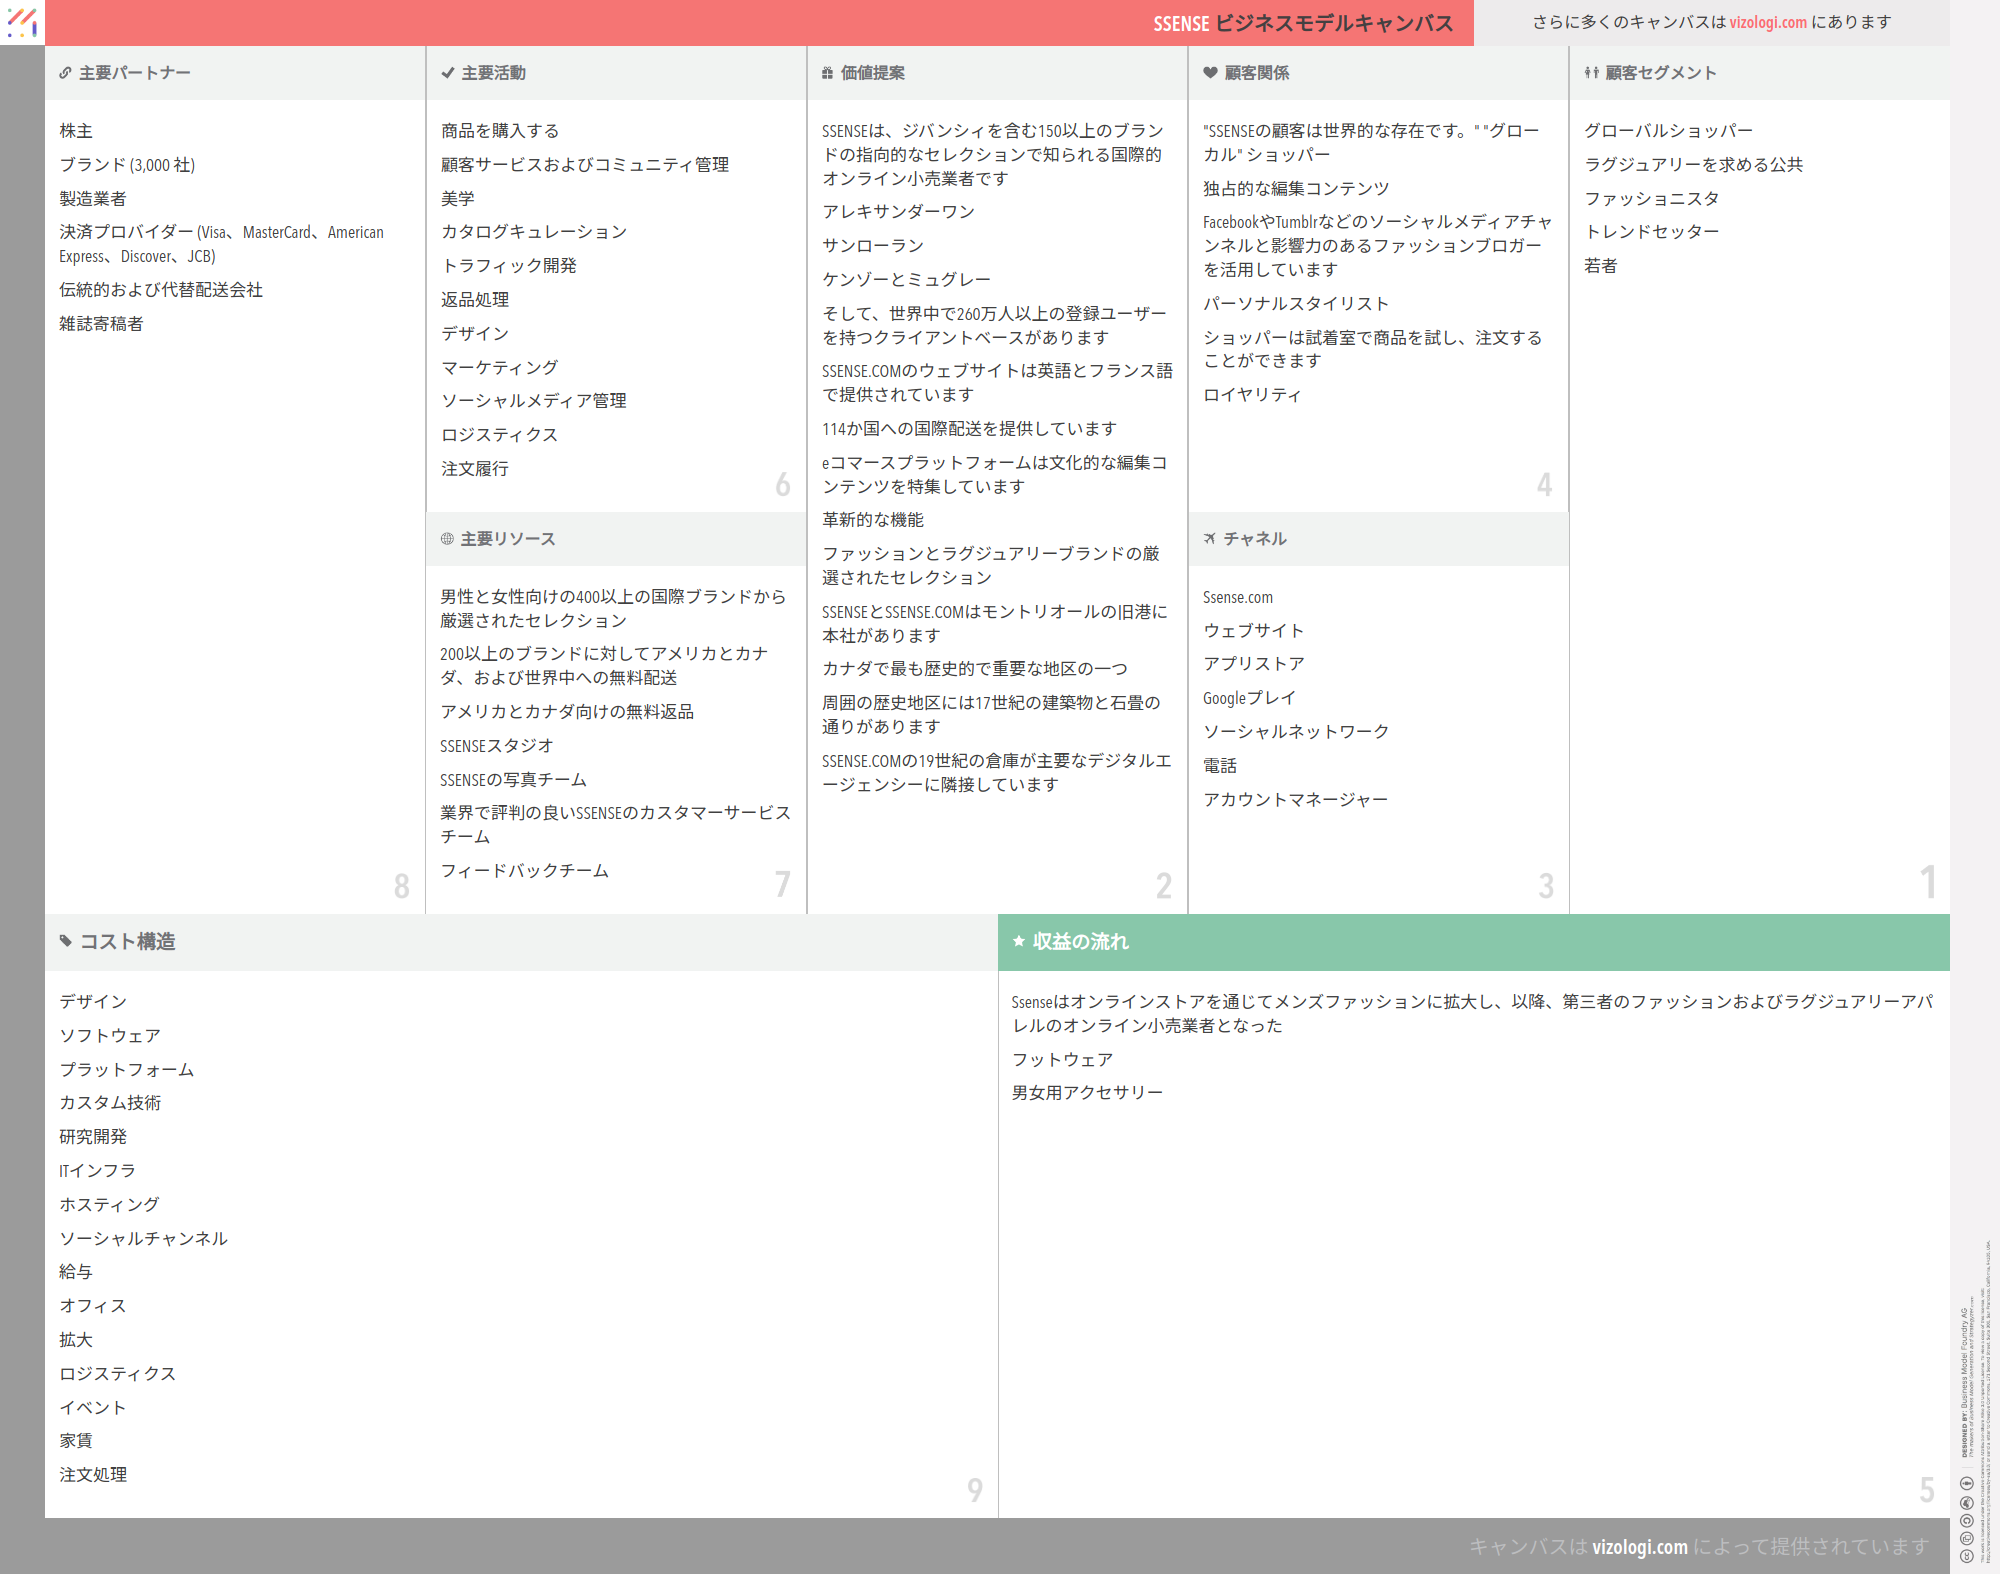Click the gift icon beside 価値提案

coord(827,73)
